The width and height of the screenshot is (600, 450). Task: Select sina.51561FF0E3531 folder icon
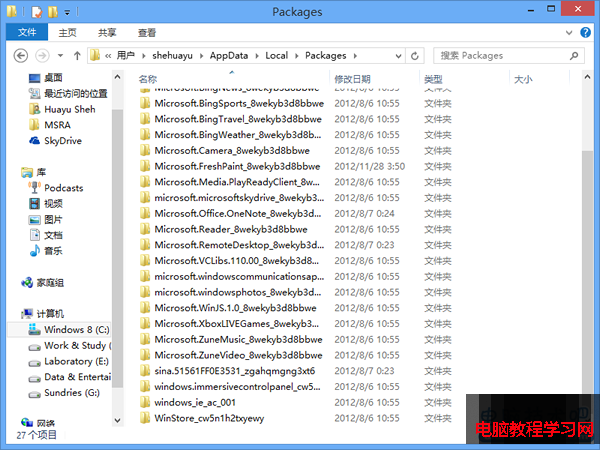point(145,371)
